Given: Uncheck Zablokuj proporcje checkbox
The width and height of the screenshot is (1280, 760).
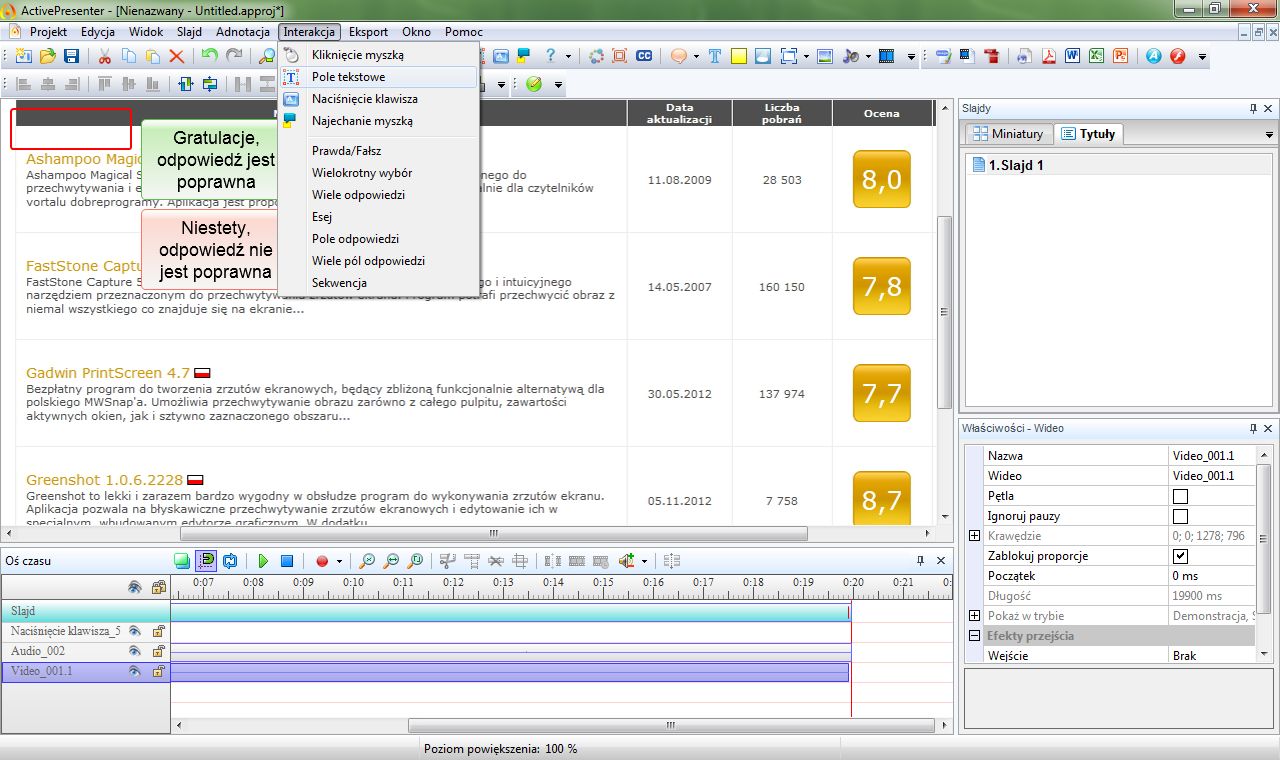Looking at the screenshot, I should pos(1180,556).
